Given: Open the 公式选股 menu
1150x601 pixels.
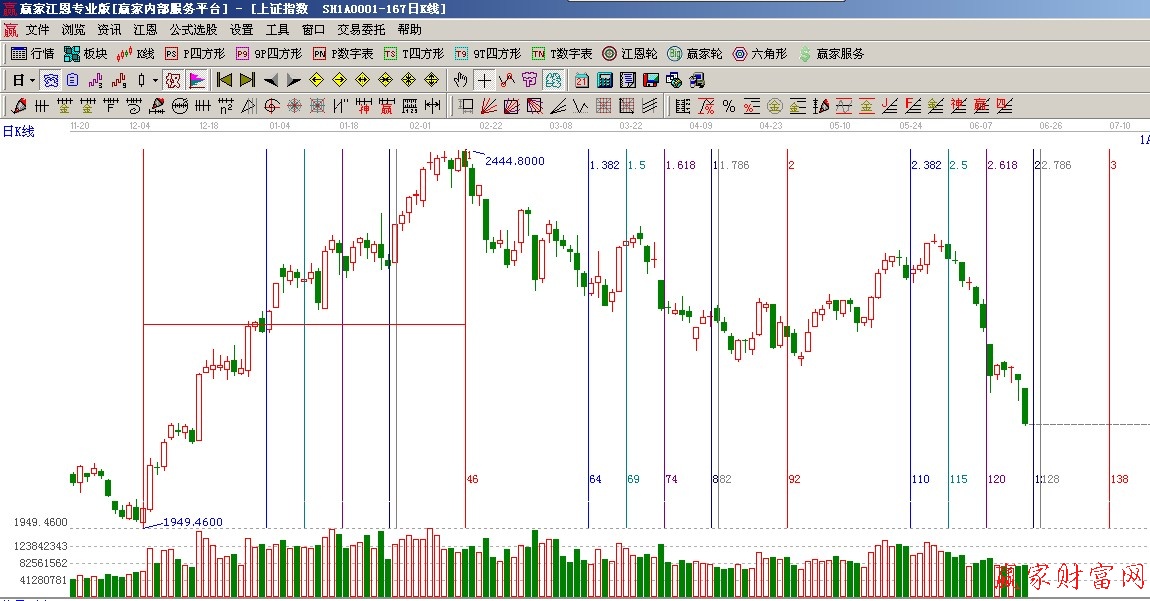Looking at the screenshot, I should [193, 30].
